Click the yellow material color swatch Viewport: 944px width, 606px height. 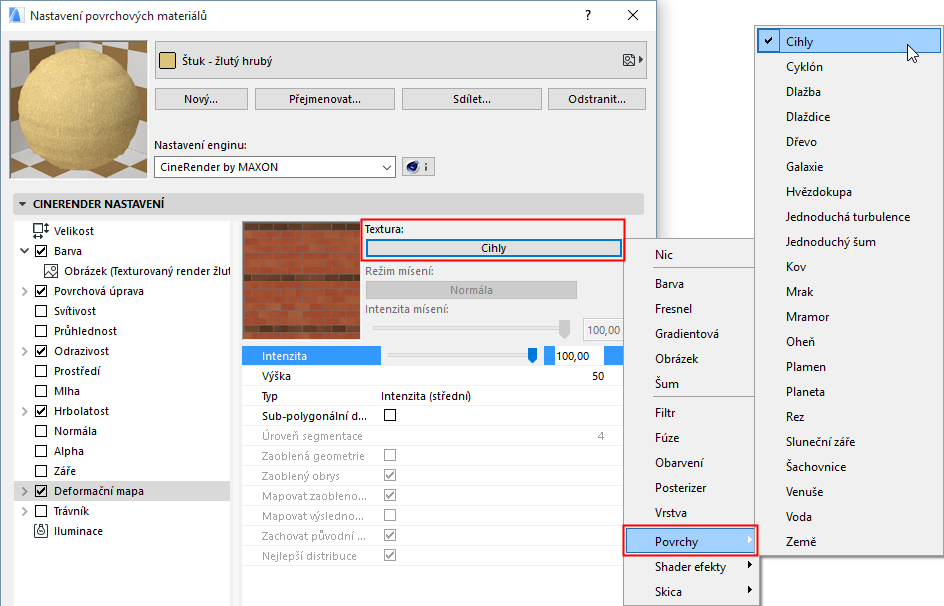click(167, 60)
